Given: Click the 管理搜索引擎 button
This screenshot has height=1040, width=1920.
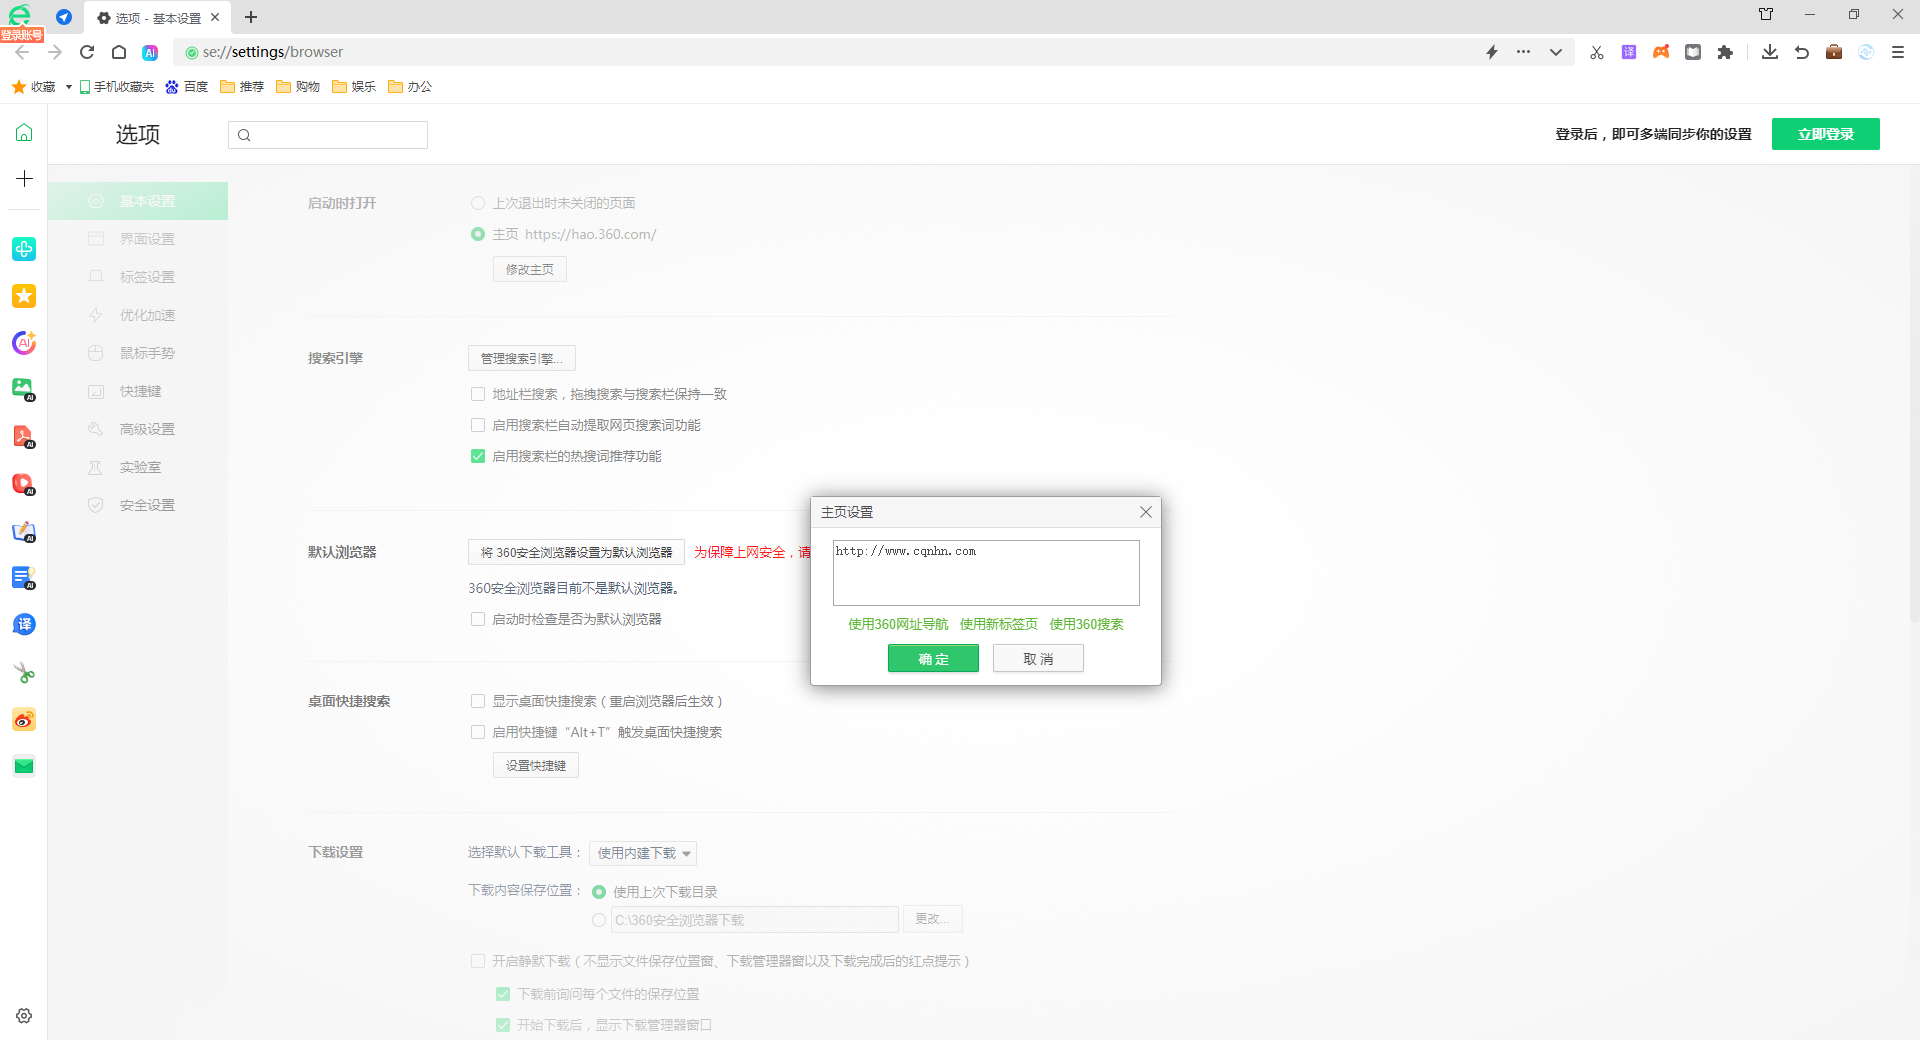Looking at the screenshot, I should point(521,358).
